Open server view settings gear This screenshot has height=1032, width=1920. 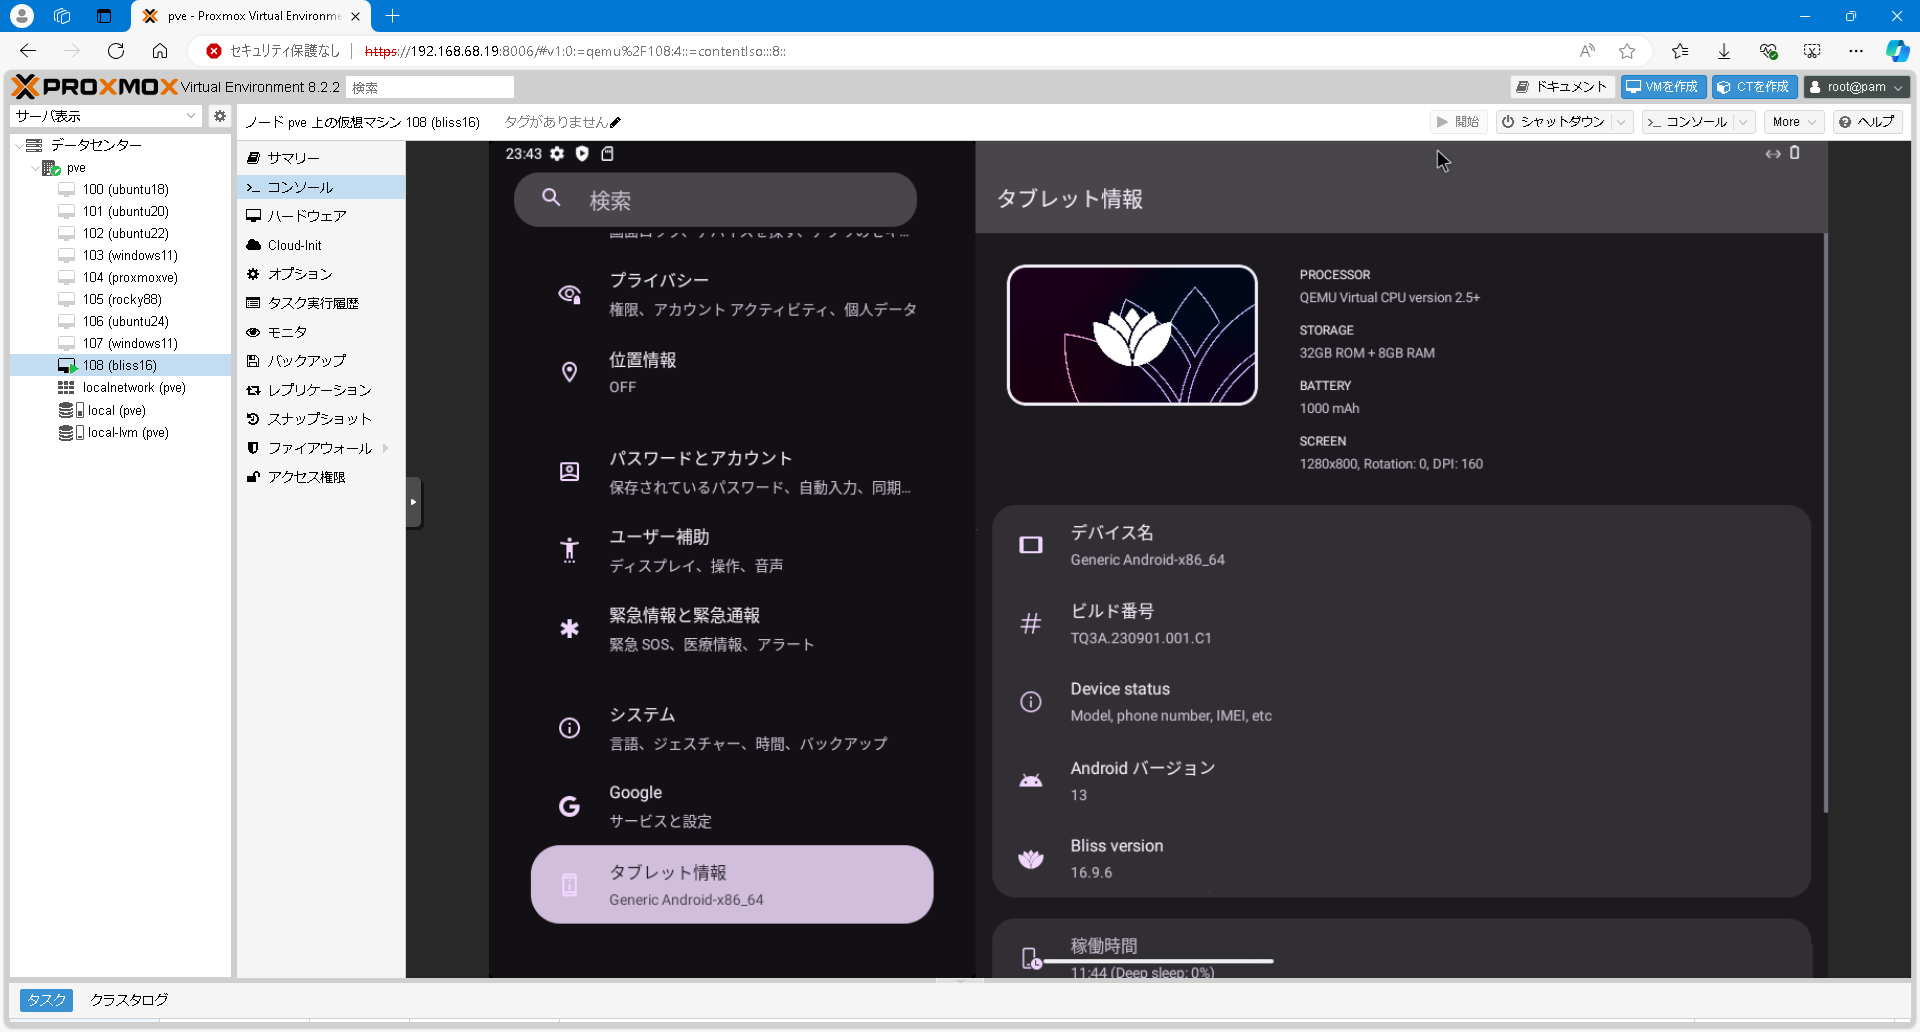(220, 116)
